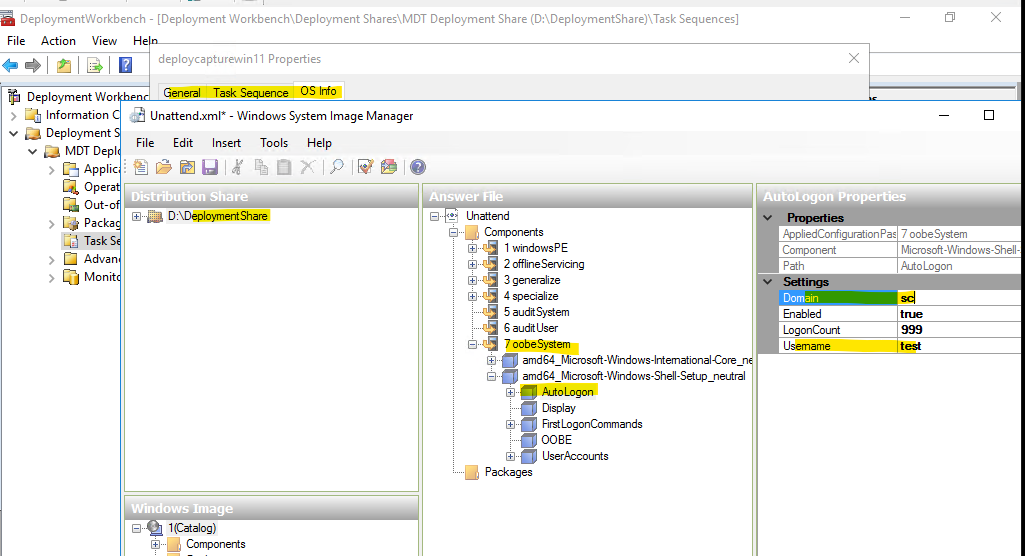
Task: Switch to OS Info tab
Action: click(x=318, y=91)
